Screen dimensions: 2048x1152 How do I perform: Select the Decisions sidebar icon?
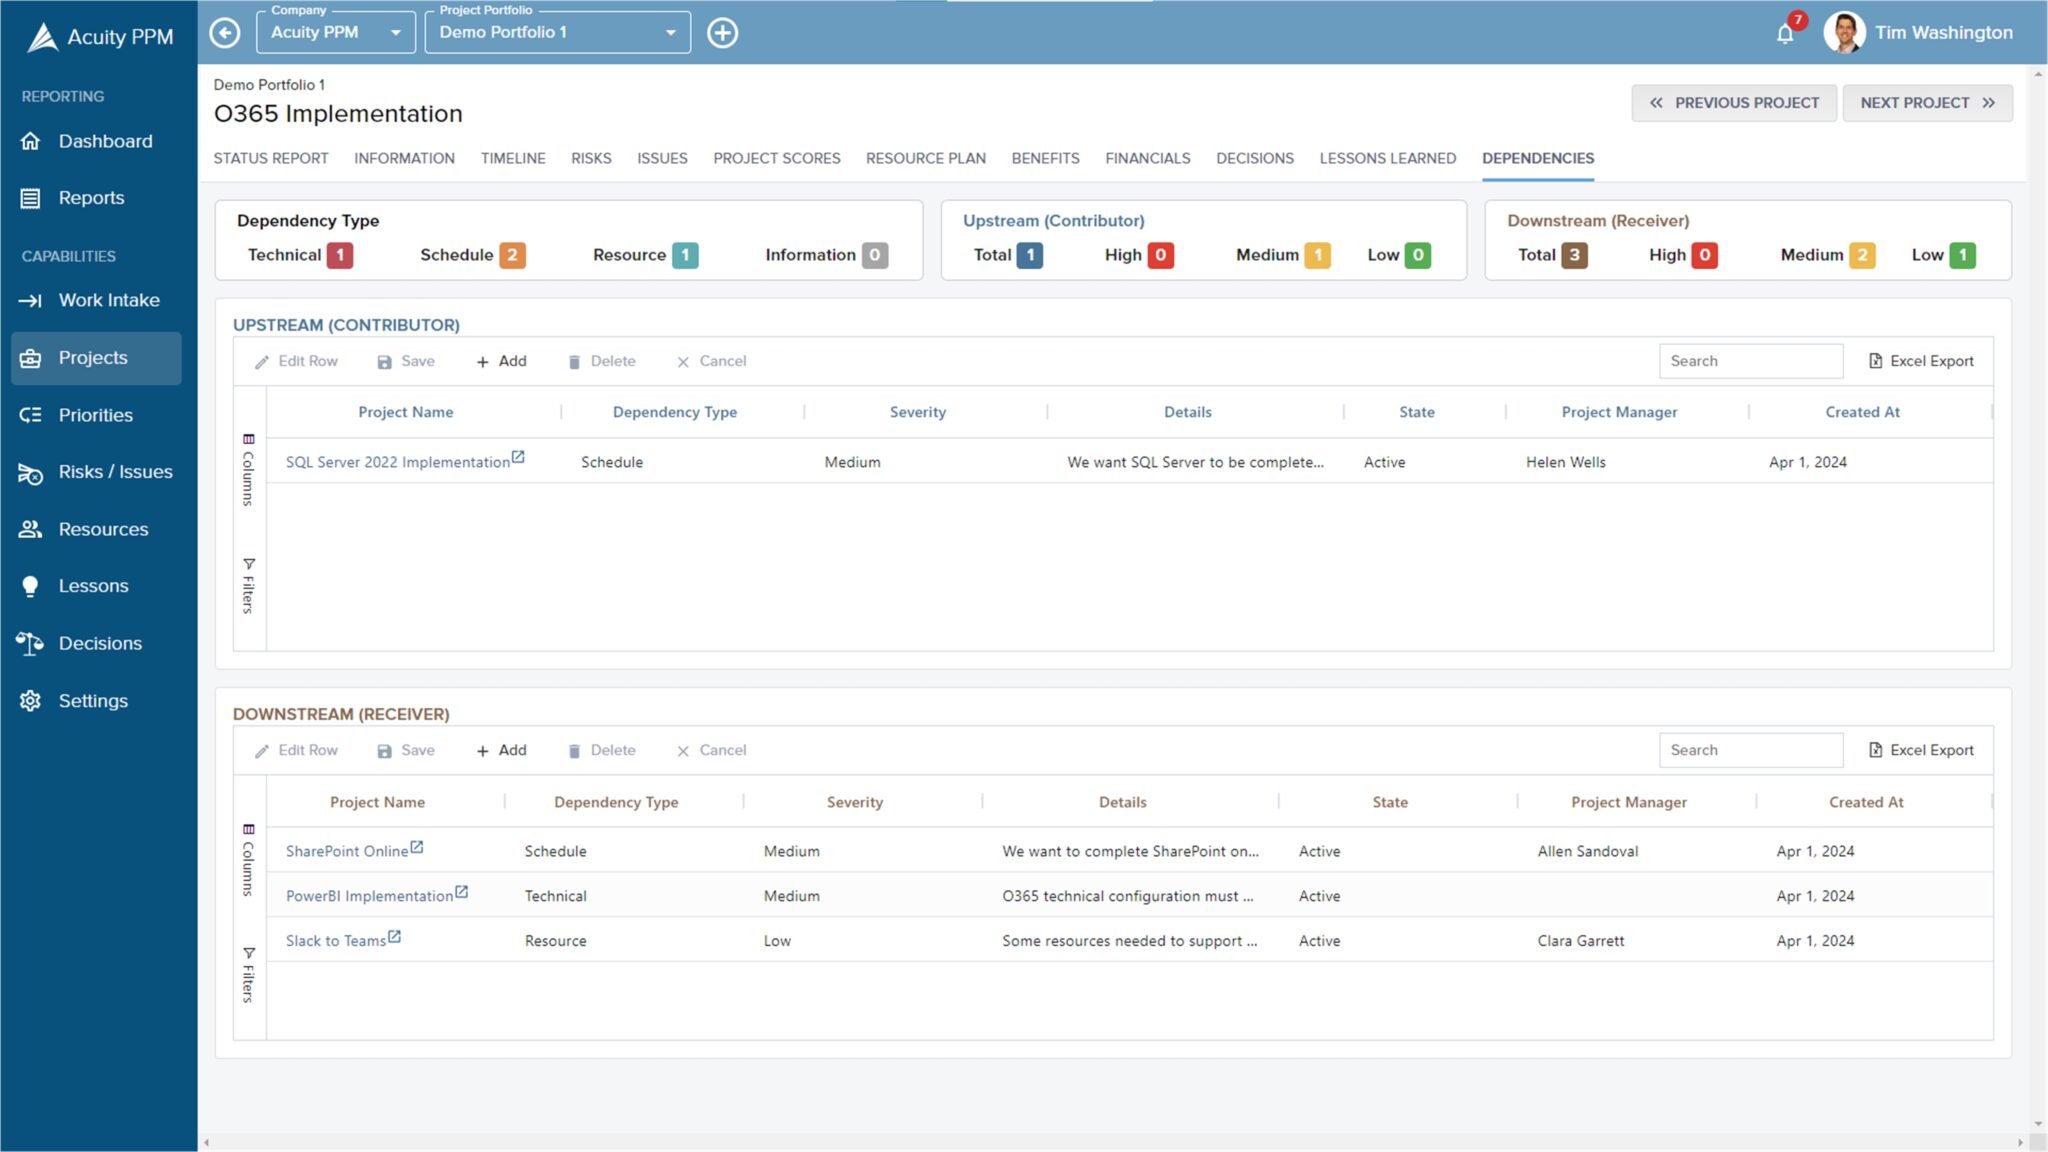[30, 643]
